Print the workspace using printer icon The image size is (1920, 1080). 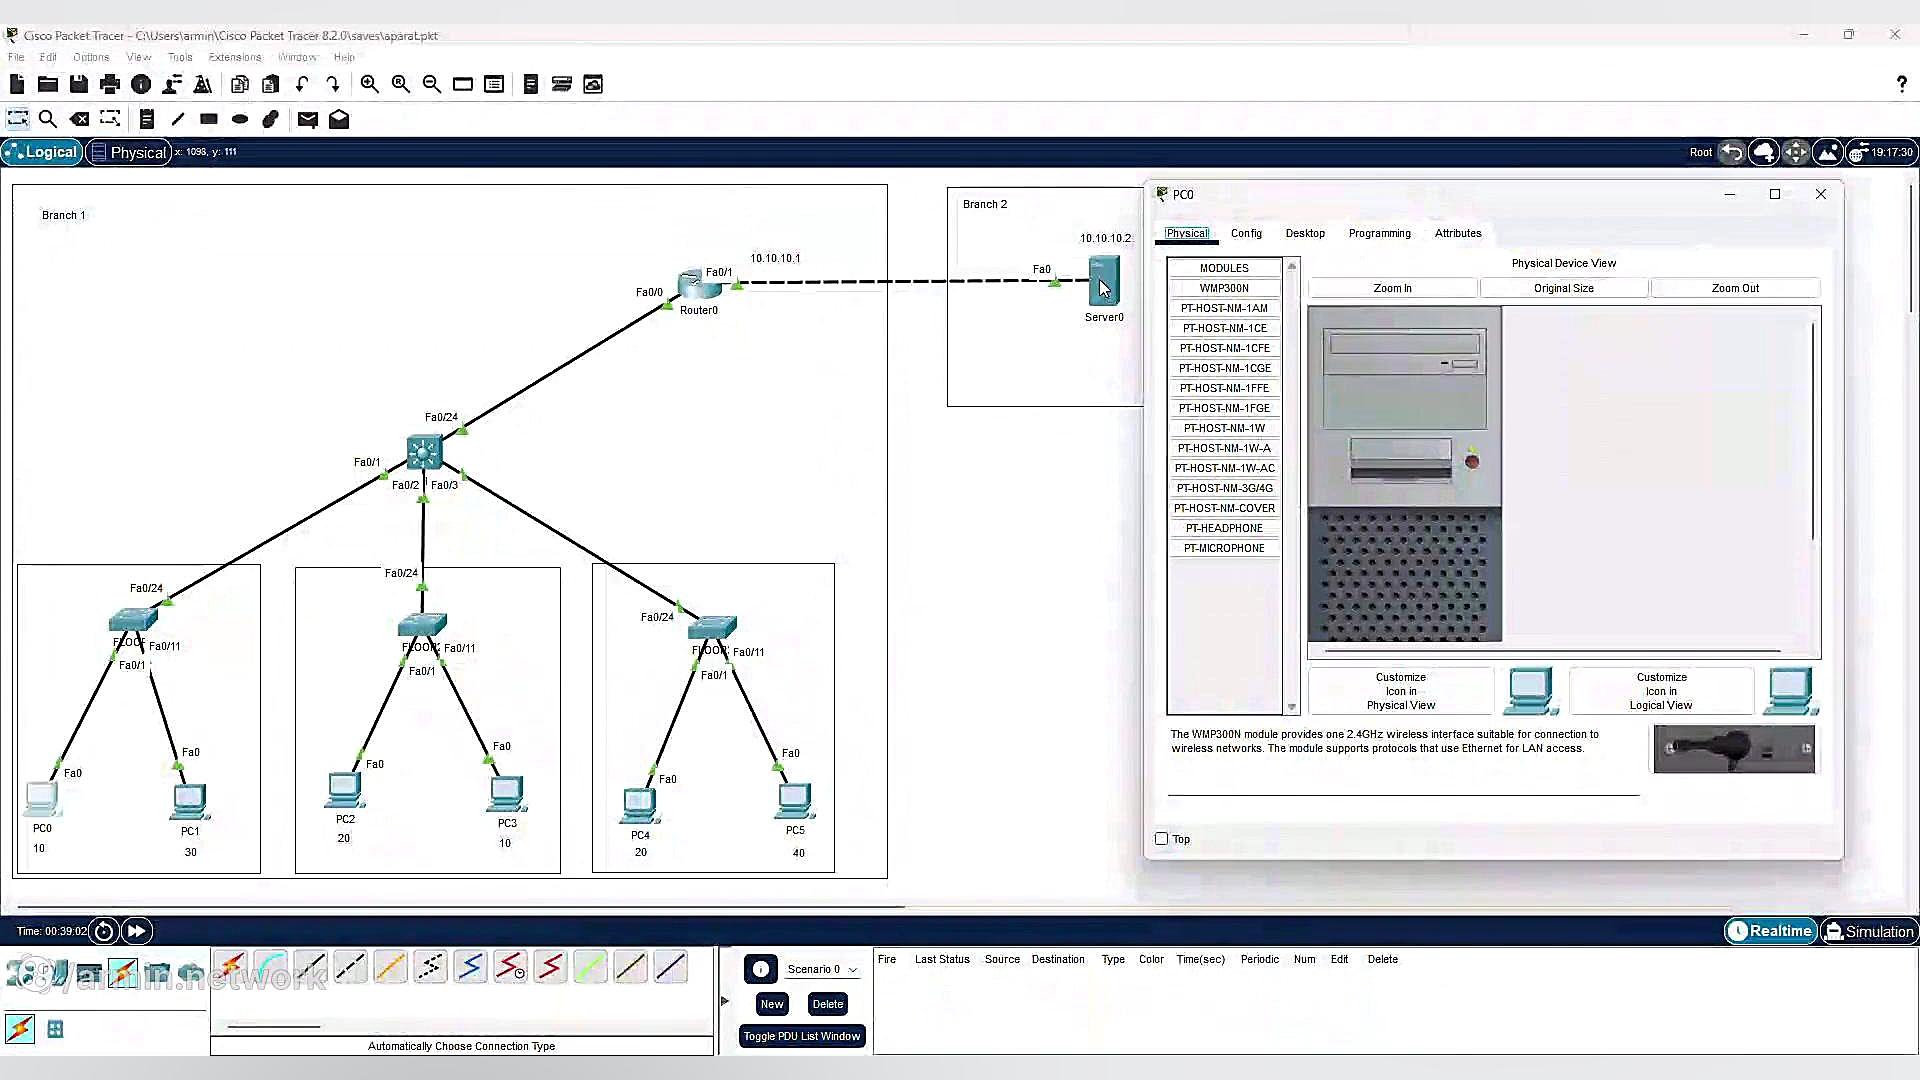click(110, 84)
